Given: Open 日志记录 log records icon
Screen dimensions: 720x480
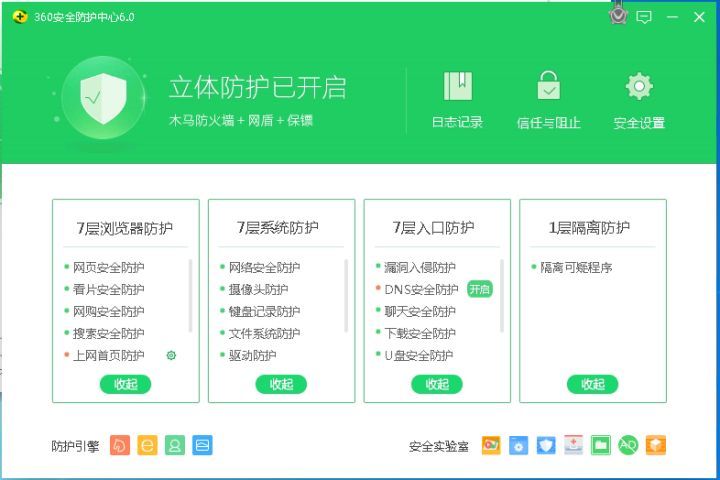Looking at the screenshot, I should tap(457, 100).
